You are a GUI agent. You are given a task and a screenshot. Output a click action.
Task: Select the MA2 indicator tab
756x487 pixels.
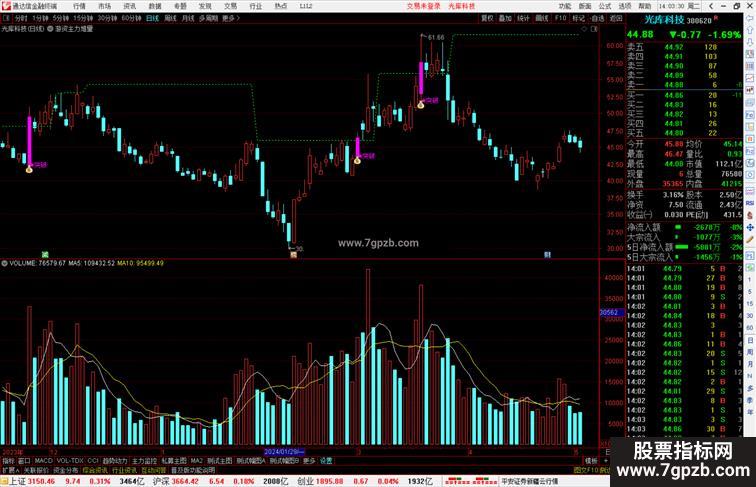(x=196, y=461)
